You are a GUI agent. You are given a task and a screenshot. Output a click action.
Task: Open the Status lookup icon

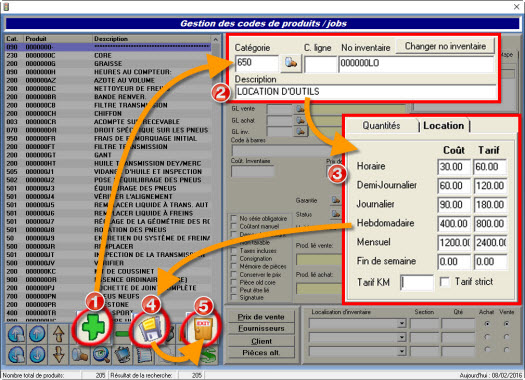pyautogui.click(x=335, y=214)
